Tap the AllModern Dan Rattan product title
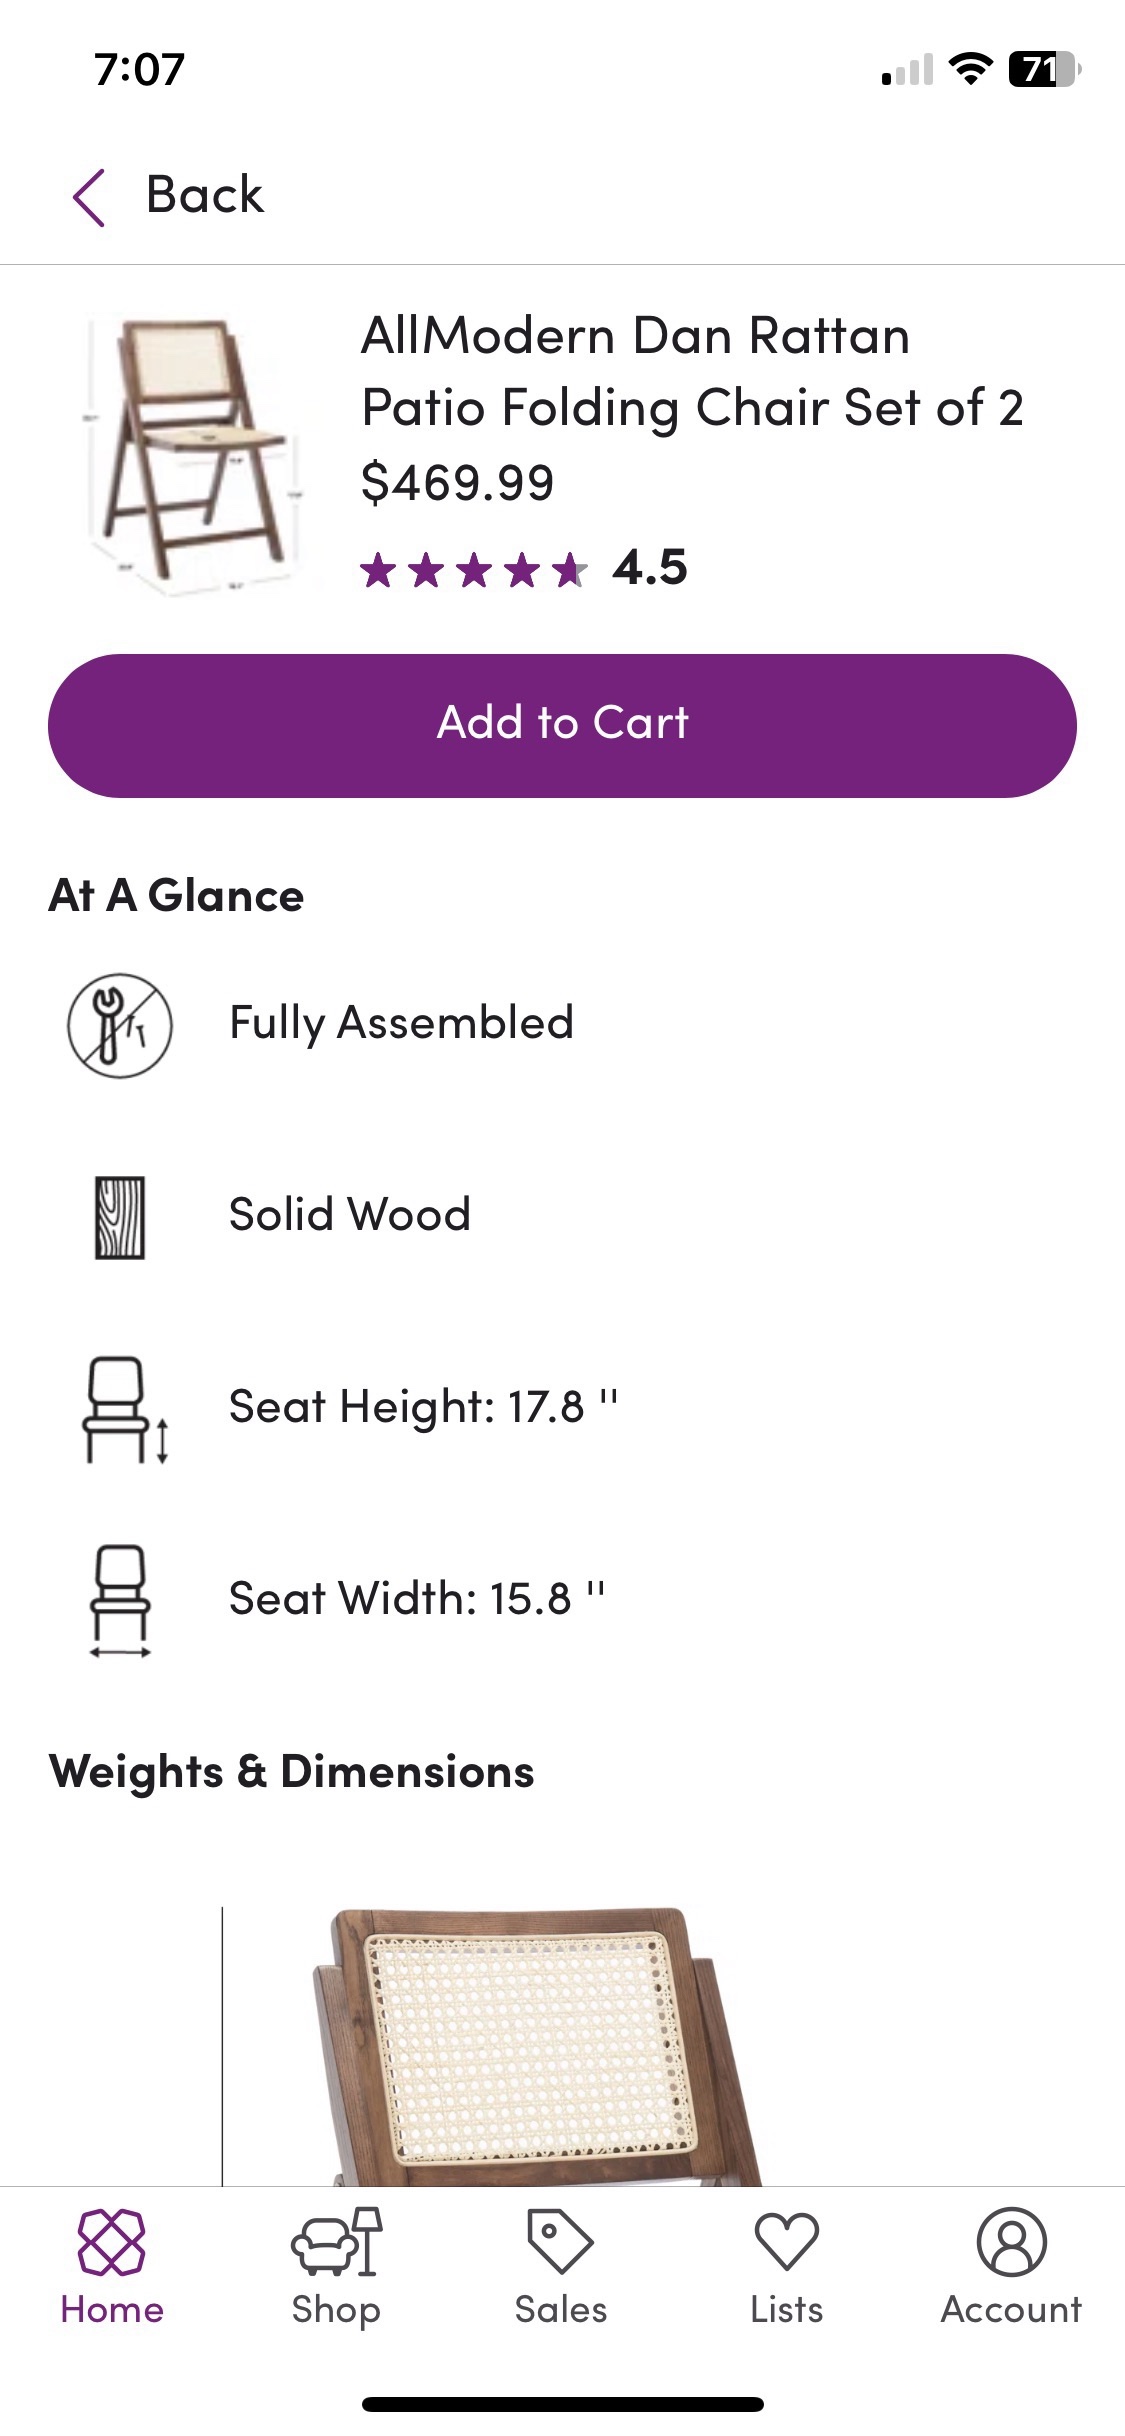 692,371
